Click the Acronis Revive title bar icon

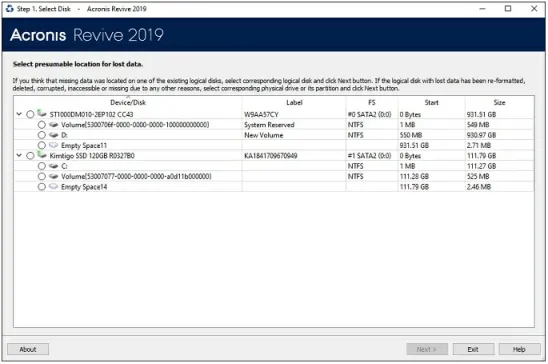9,9
